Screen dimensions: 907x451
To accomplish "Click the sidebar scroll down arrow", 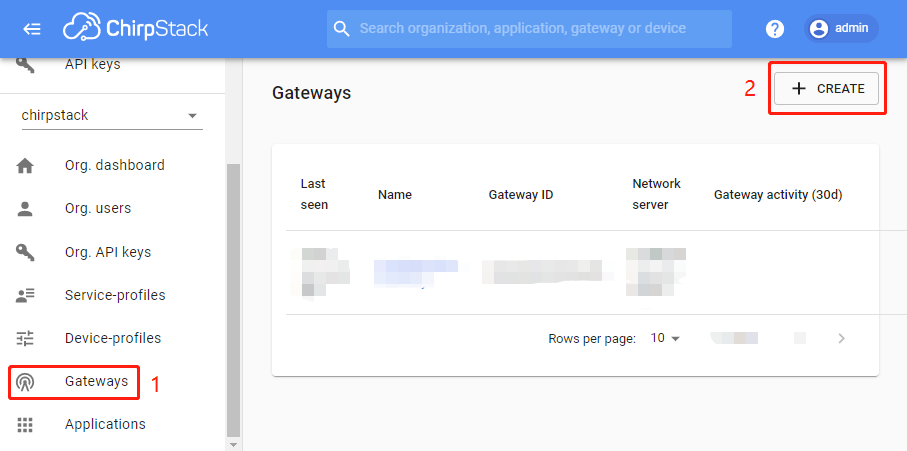I will (233, 445).
